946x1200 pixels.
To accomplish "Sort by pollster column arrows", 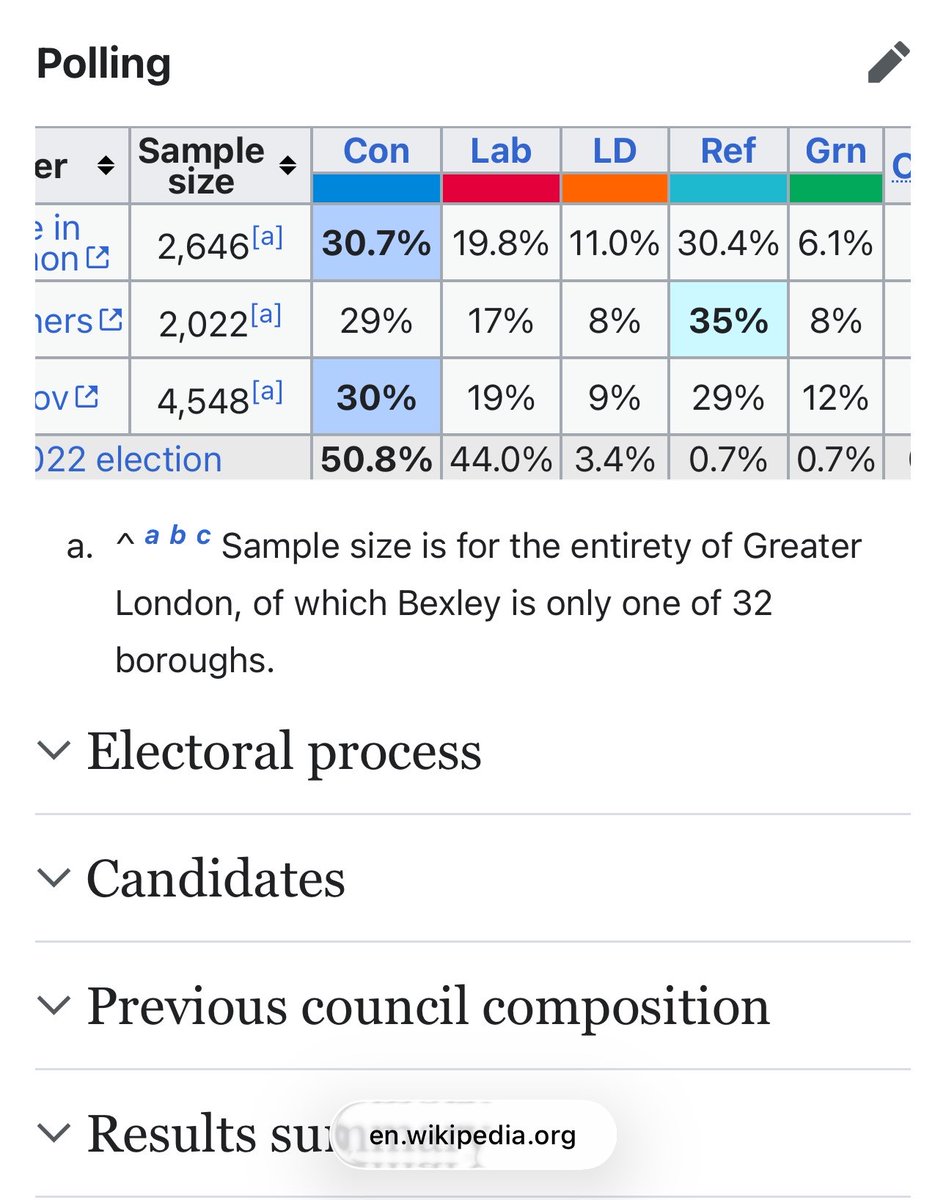I will 105,167.
